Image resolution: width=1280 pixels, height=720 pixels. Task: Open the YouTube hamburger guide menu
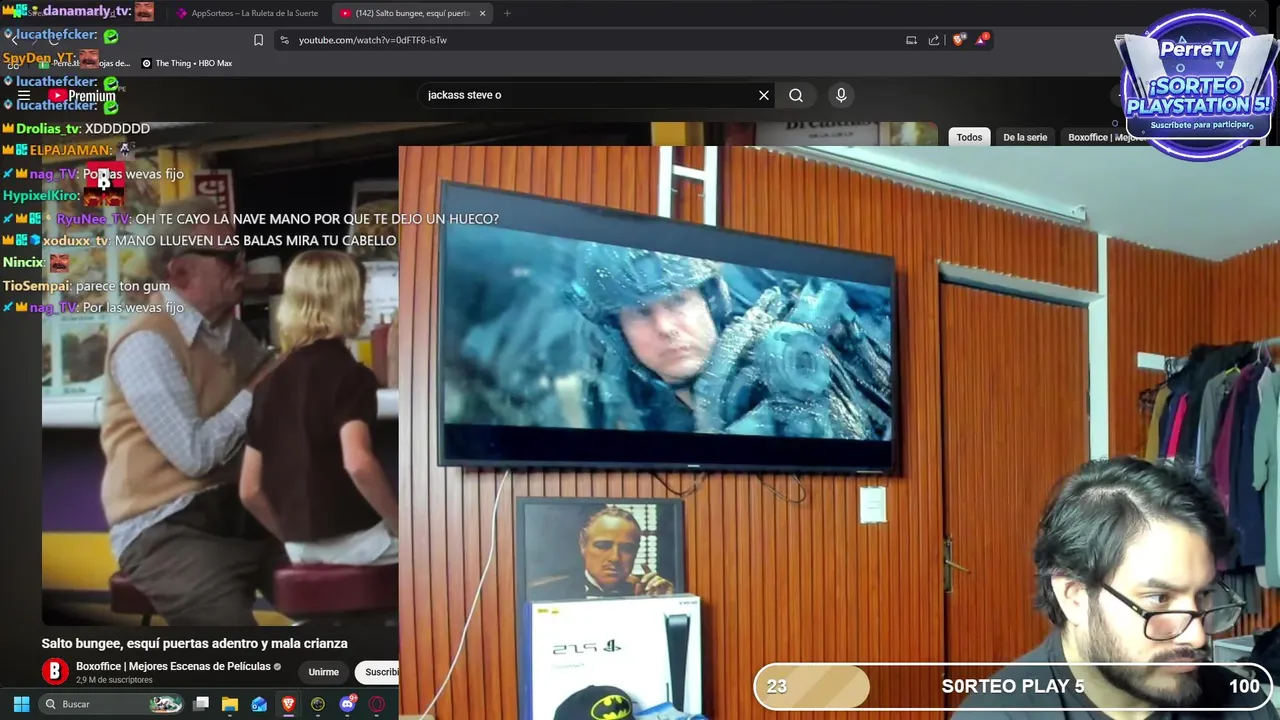(24, 96)
